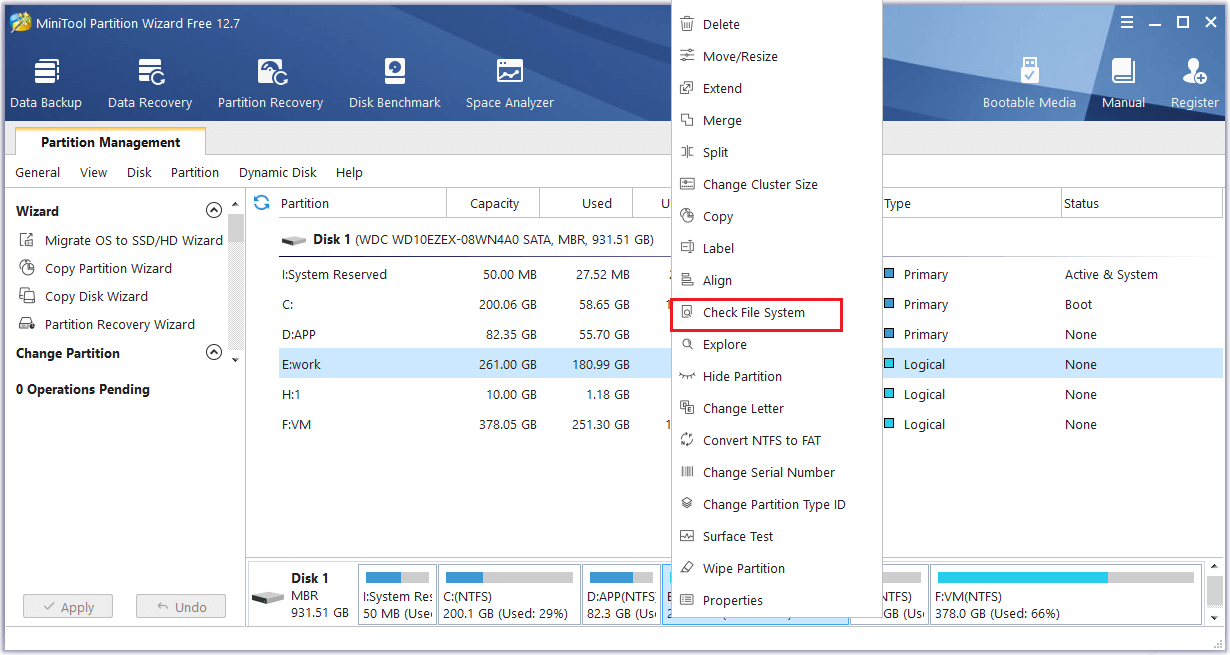Screen dimensions: 1230x655
Task: Launch Migrate OS to SSD/HD Wizard
Action: (x=121, y=240)
